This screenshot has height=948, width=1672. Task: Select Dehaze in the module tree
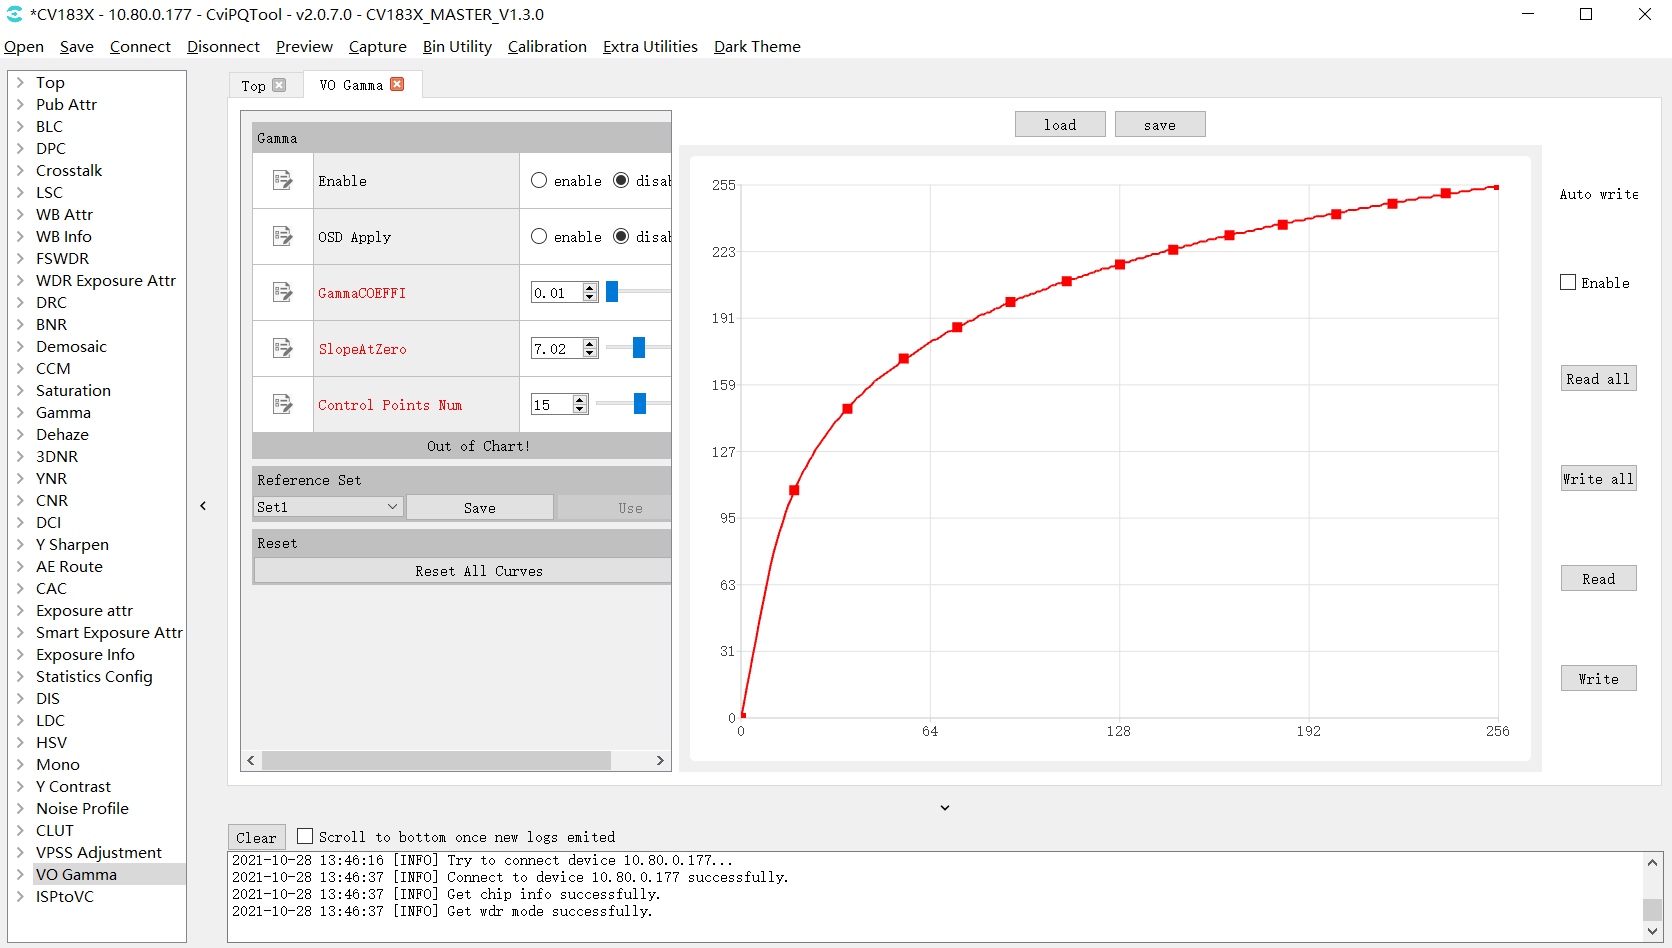pyautogui.click(x=62, y=434)
